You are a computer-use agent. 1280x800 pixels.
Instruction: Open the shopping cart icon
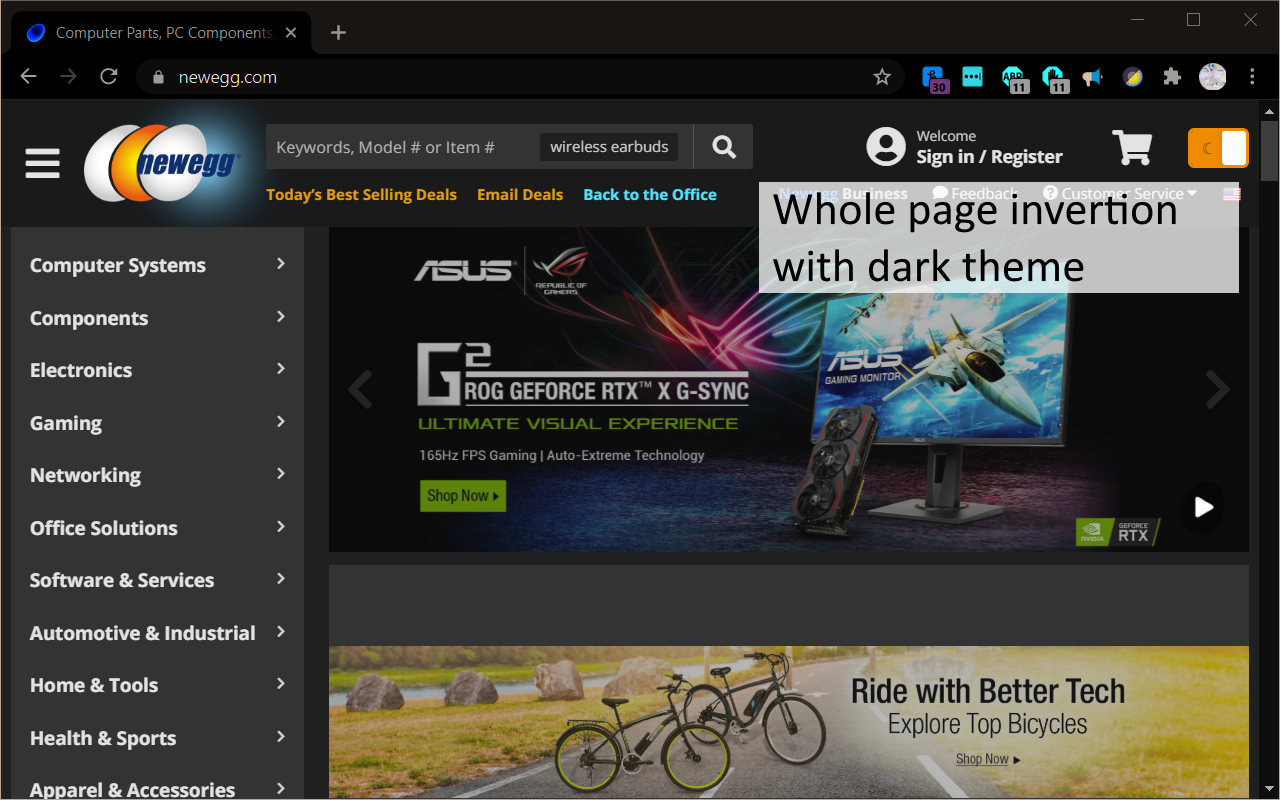click(x=1132, y=147)
